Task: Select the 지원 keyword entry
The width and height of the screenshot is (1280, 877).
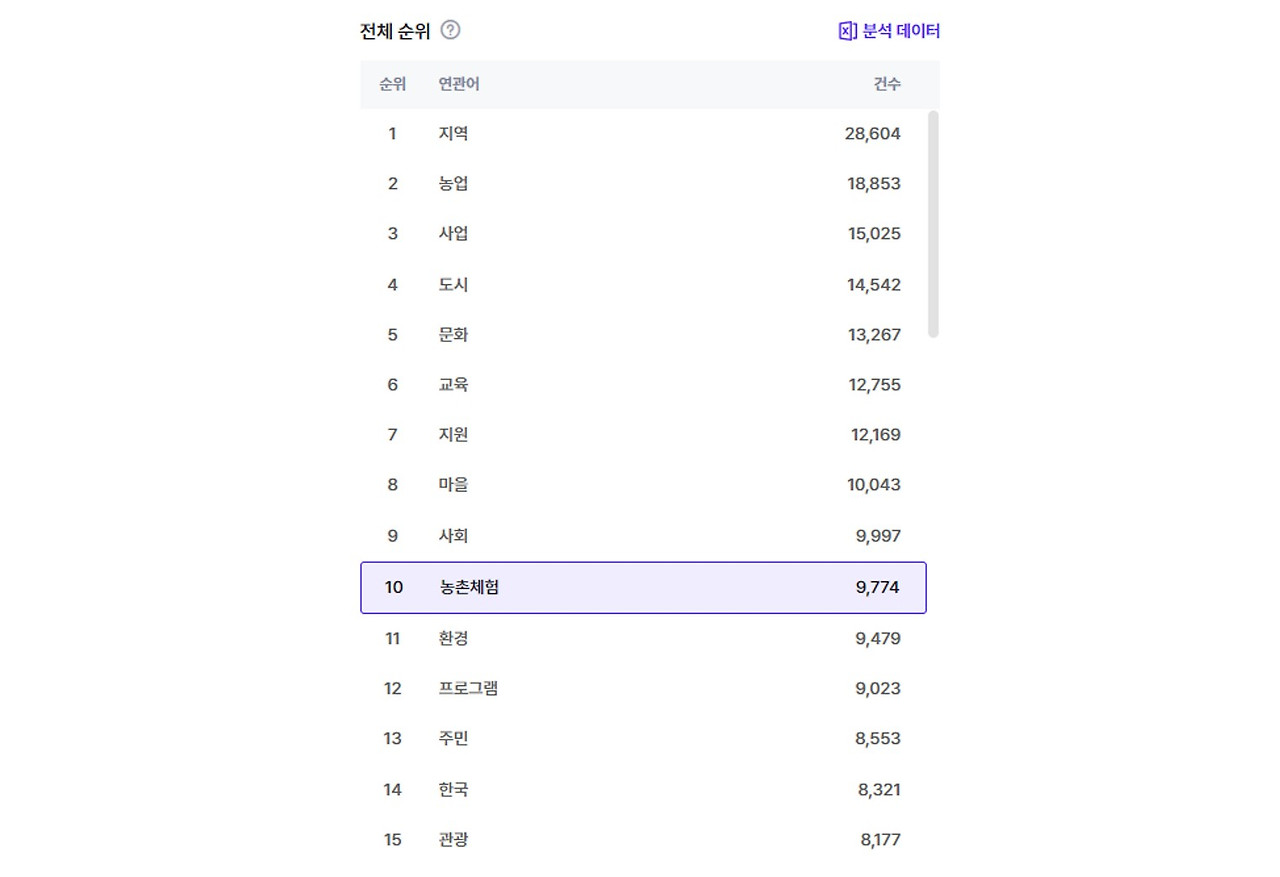Action: tap(453, 435)
